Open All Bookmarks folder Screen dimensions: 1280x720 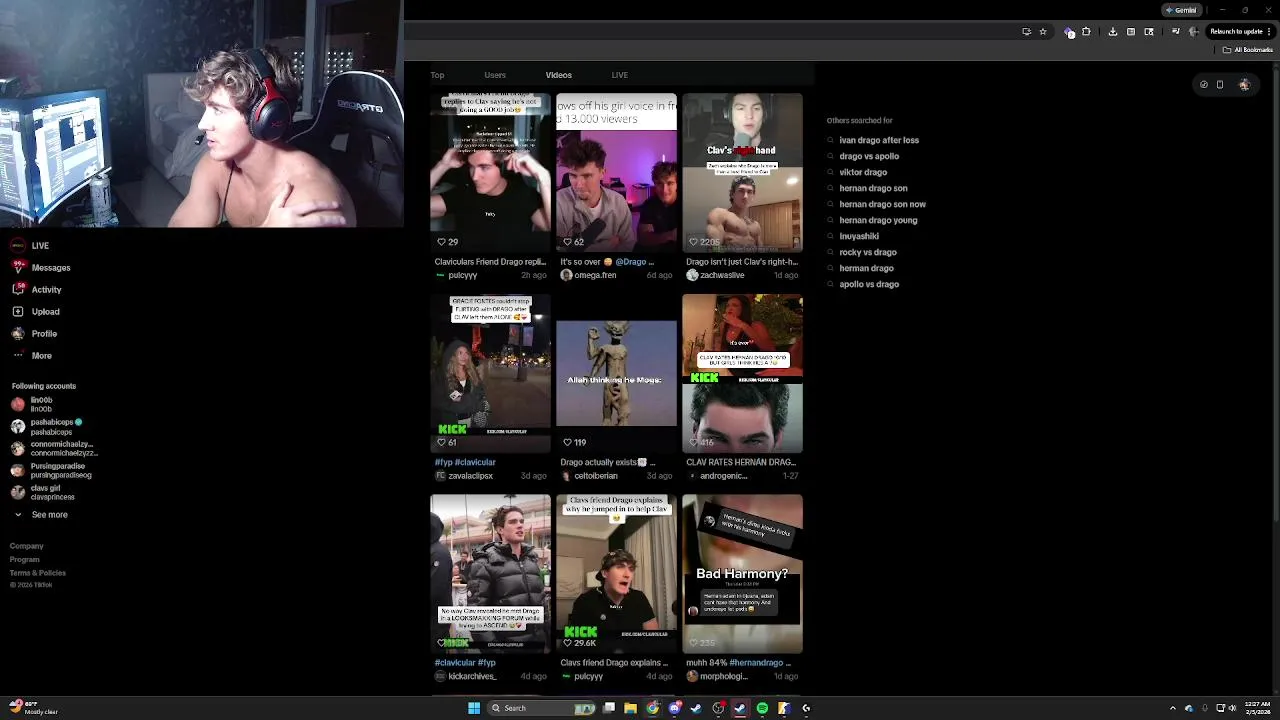[x=1247, y=50]
